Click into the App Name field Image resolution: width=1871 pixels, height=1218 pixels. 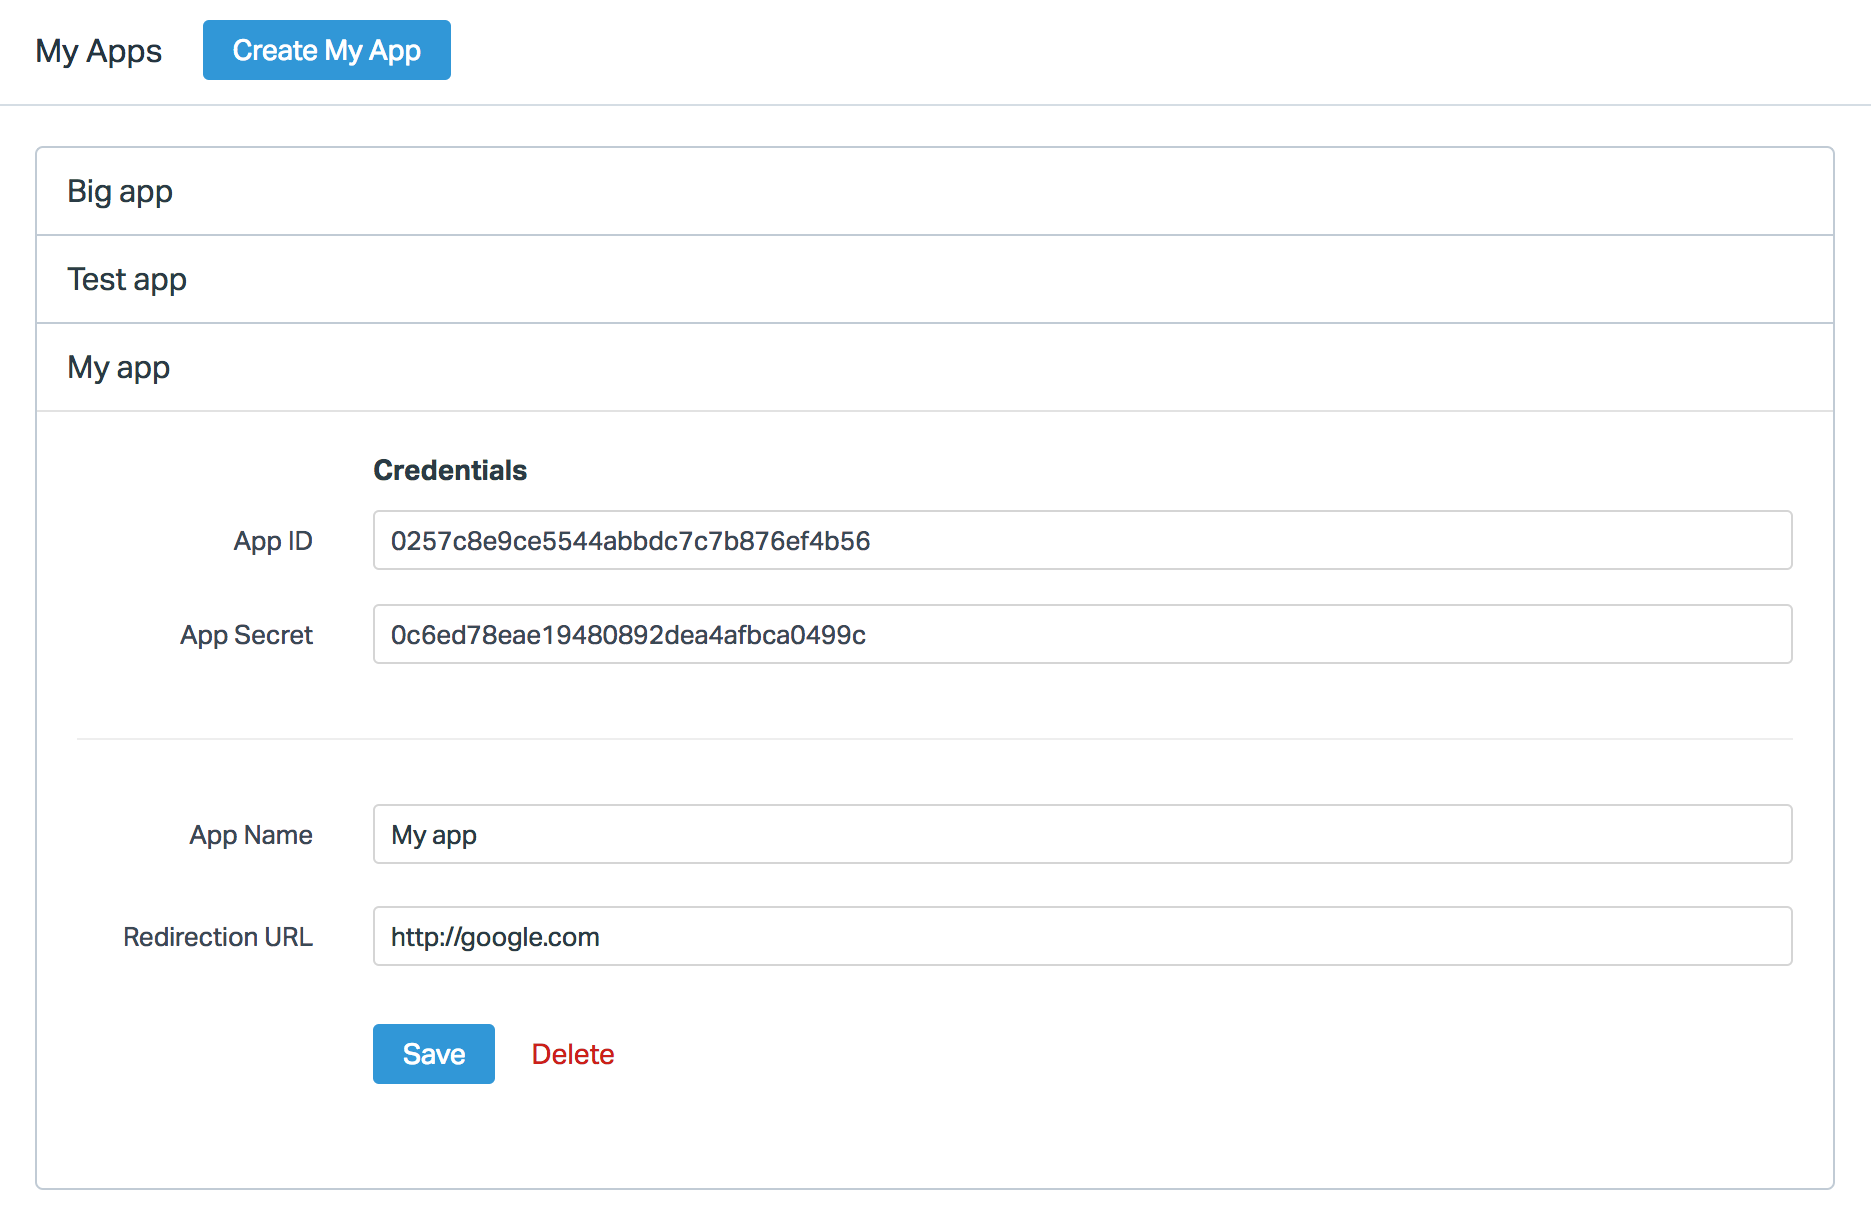click(x=1081, y=834)
